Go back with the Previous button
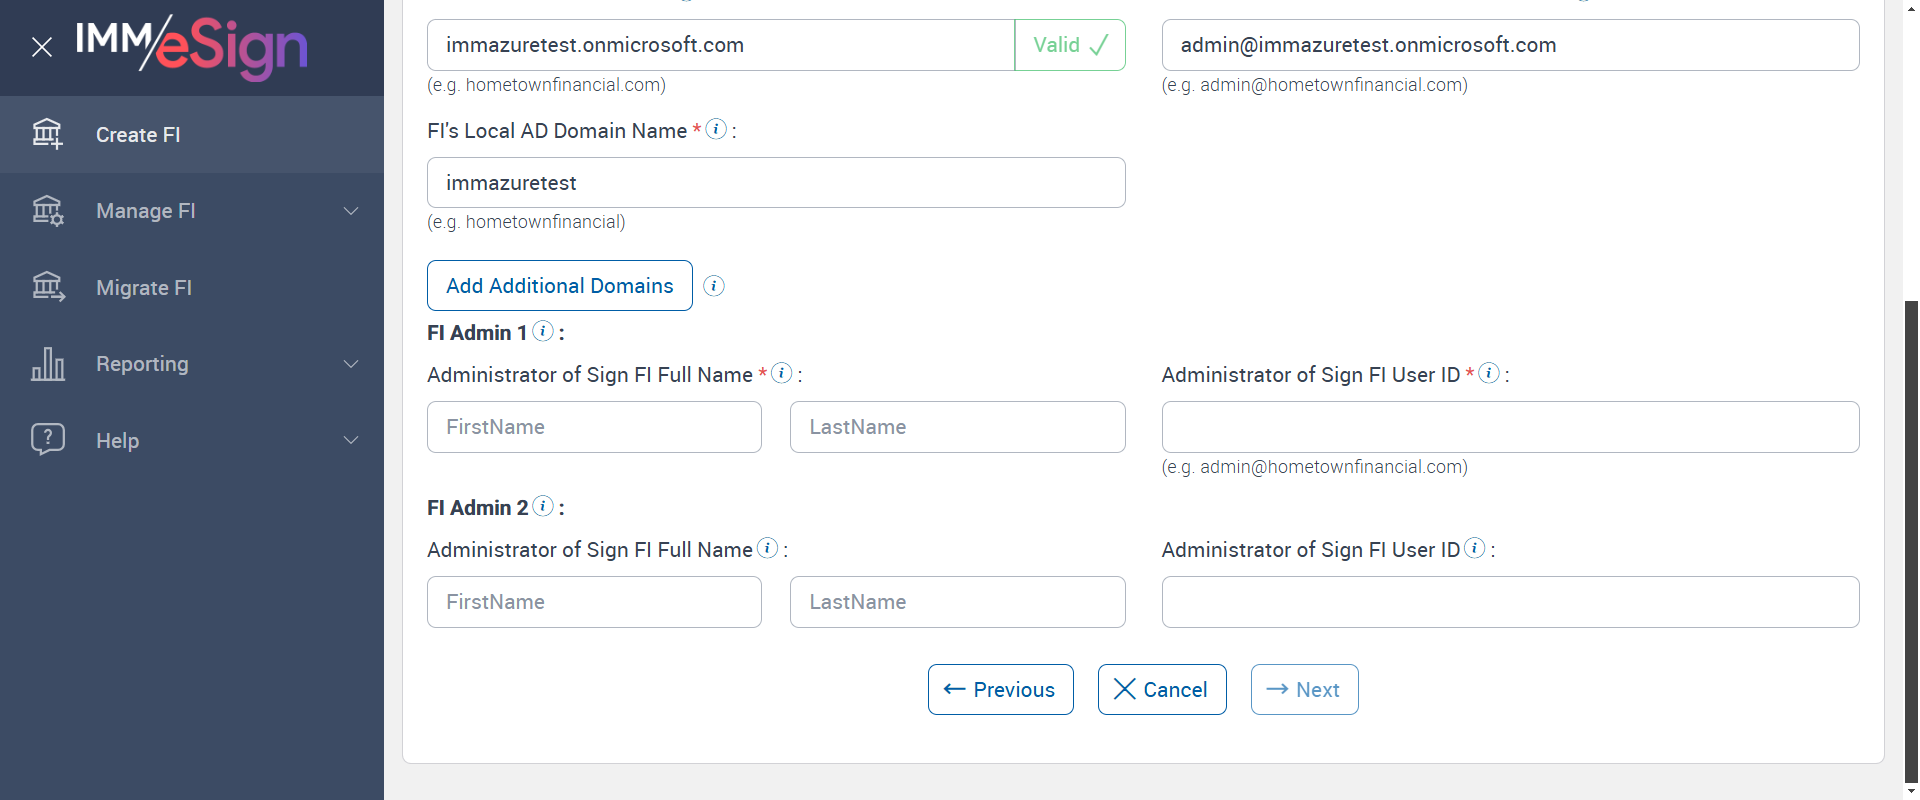 point(1000,690)
